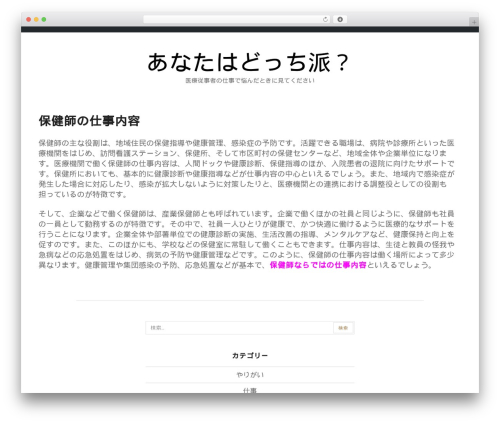Image resolution: width=500 pixels, height=423 pixels.
Task: Click the first paragraph beginning 保健師の主な役割は
Action: [247, 169]
